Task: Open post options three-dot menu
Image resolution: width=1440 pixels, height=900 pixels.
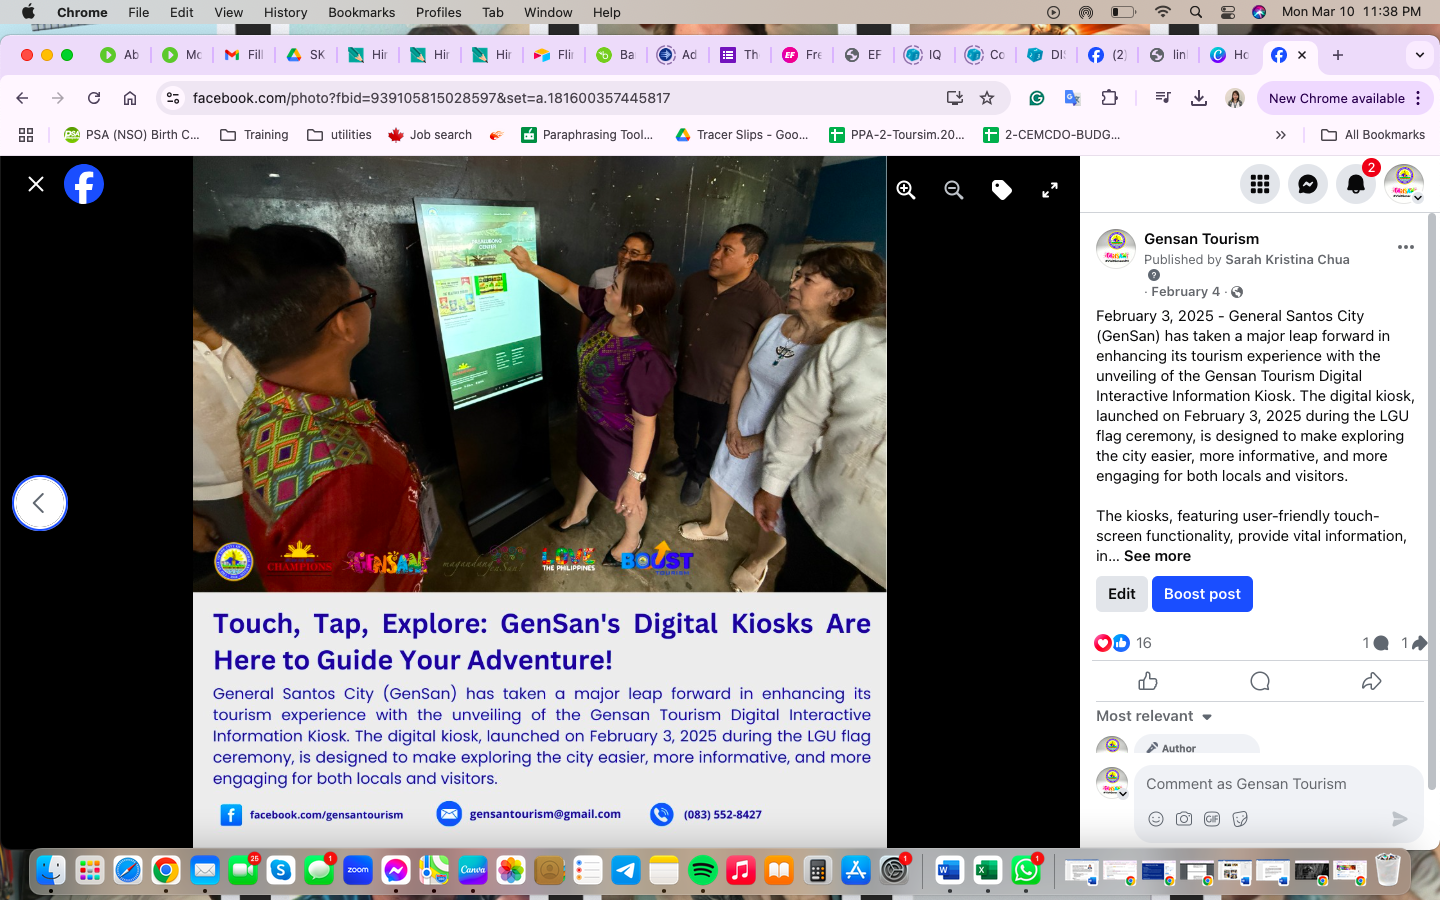Action: (1406, 247)
